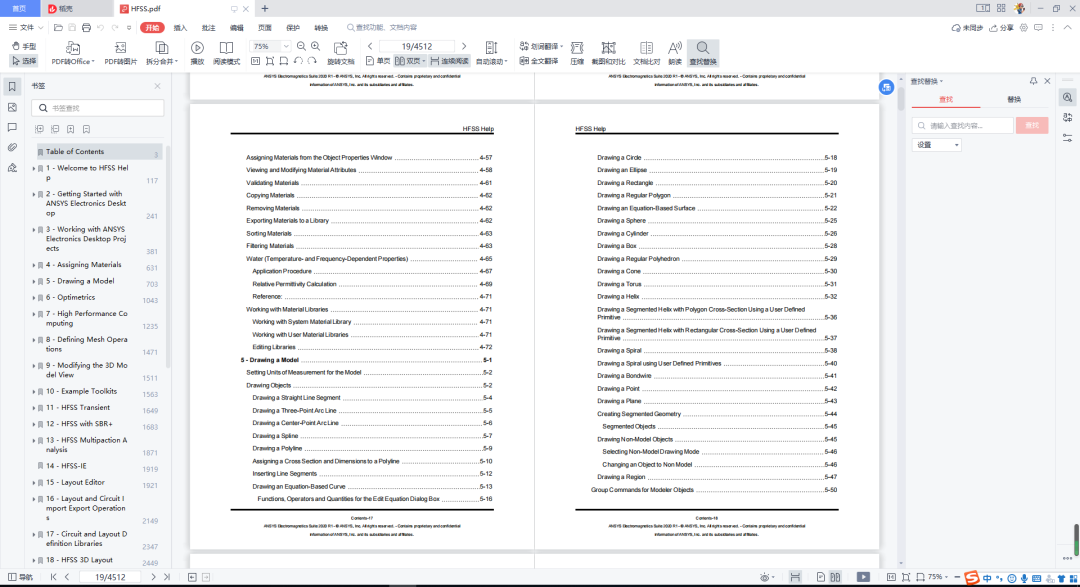Expand the '5 - Drawing a Model' bookmark
Viewport: 1080px width, 587px height.
point(33,281)
